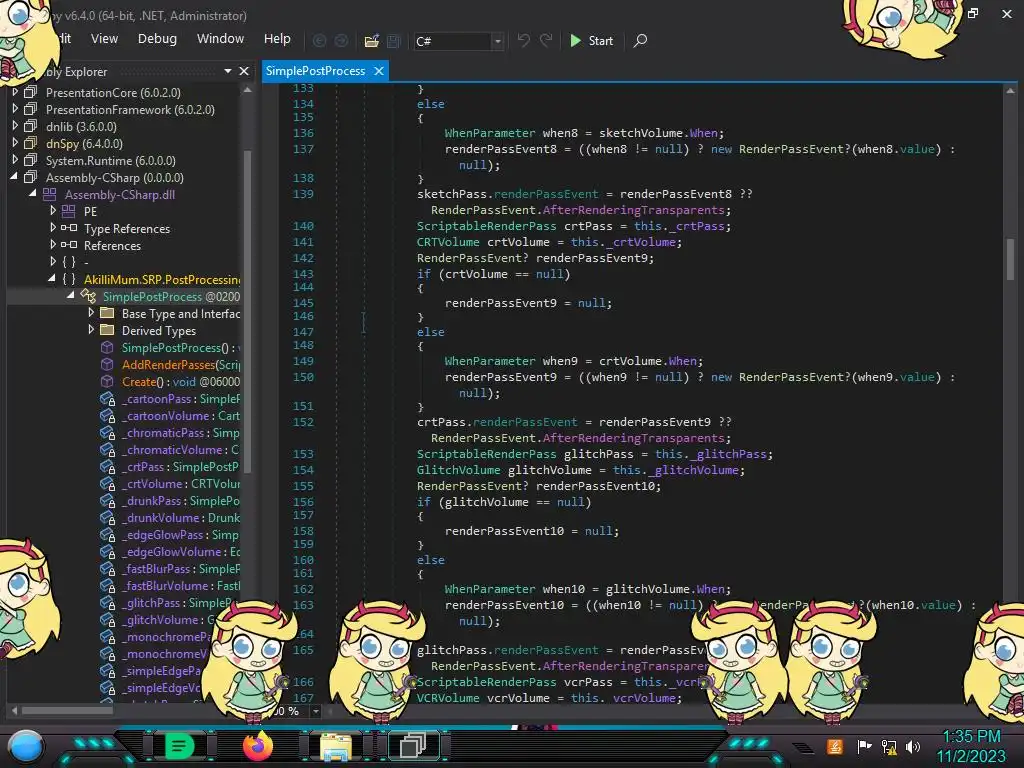The height and width of the screenshot is (768, 1024).
Task: Open the Base Type and Interfaces folder
Action: [181, 313]
